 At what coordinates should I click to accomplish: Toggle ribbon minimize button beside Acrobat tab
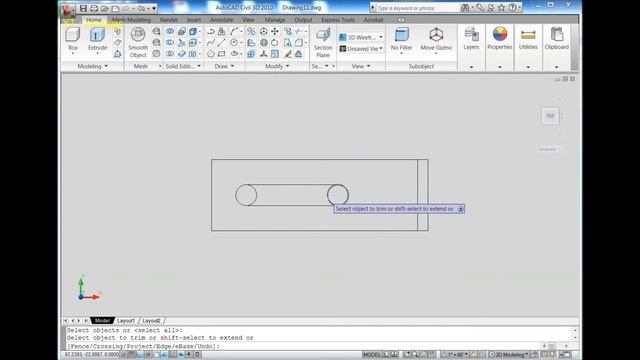[x=402, y=20]
